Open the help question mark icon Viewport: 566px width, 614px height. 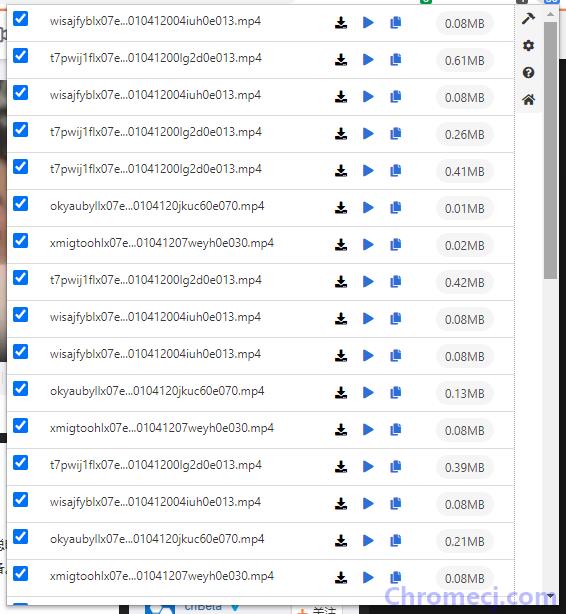528,72
